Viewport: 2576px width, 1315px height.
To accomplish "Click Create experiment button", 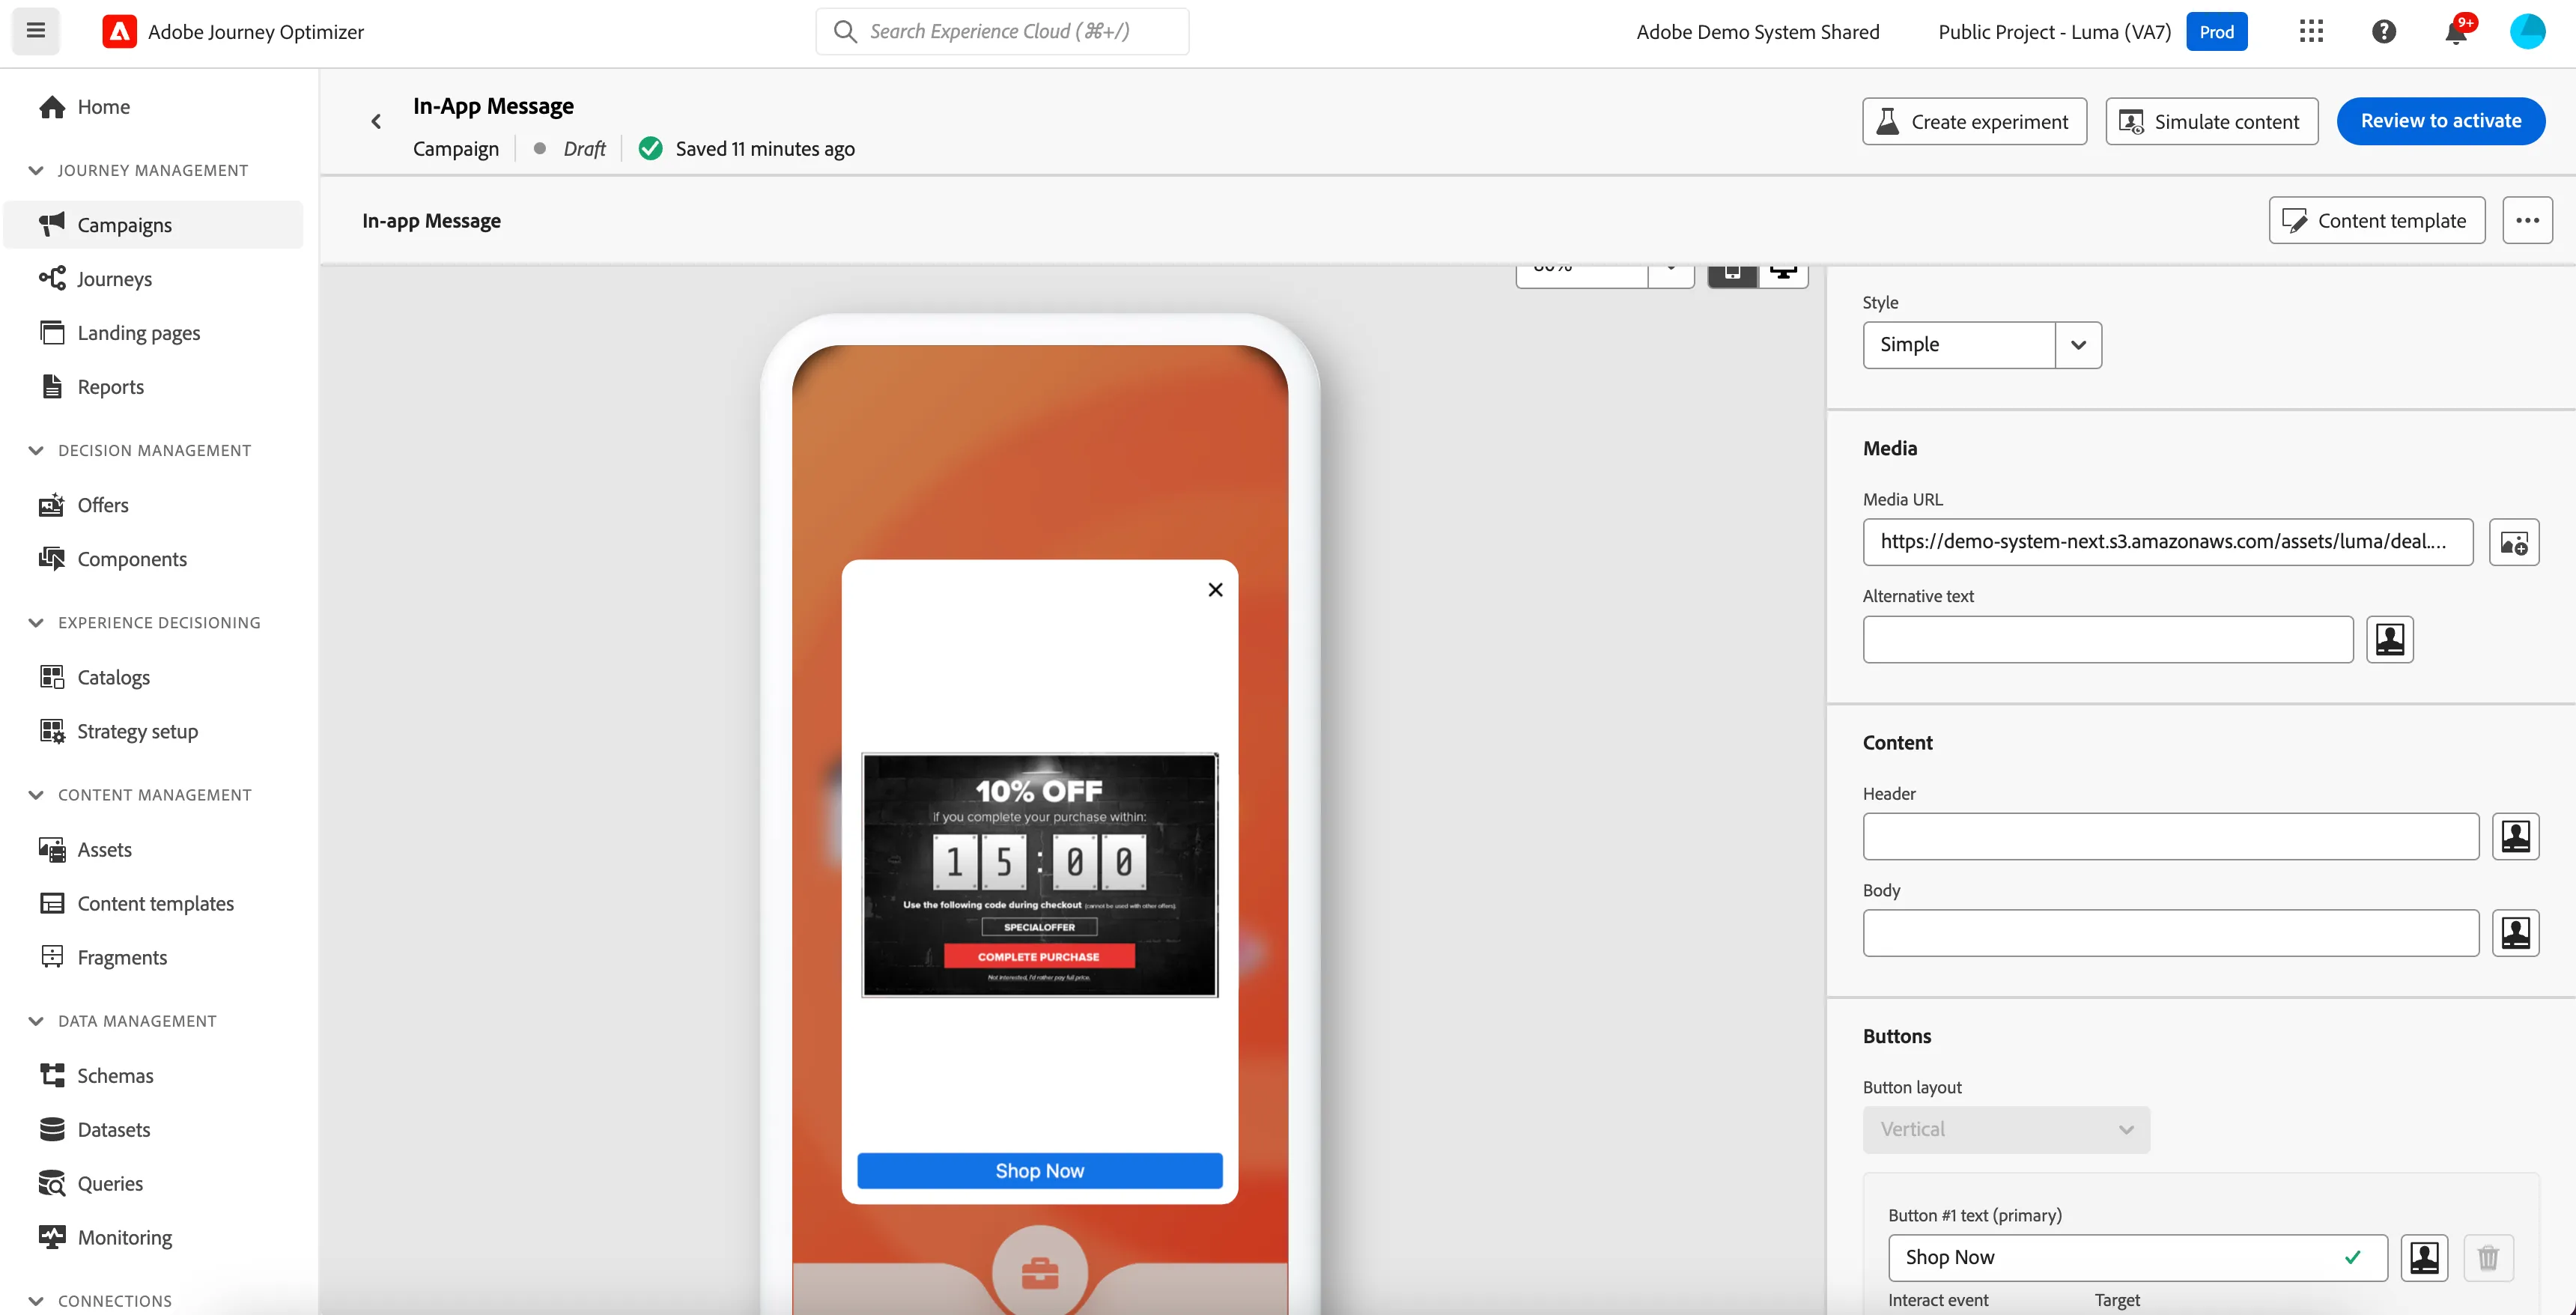I will pos(1974,121).
